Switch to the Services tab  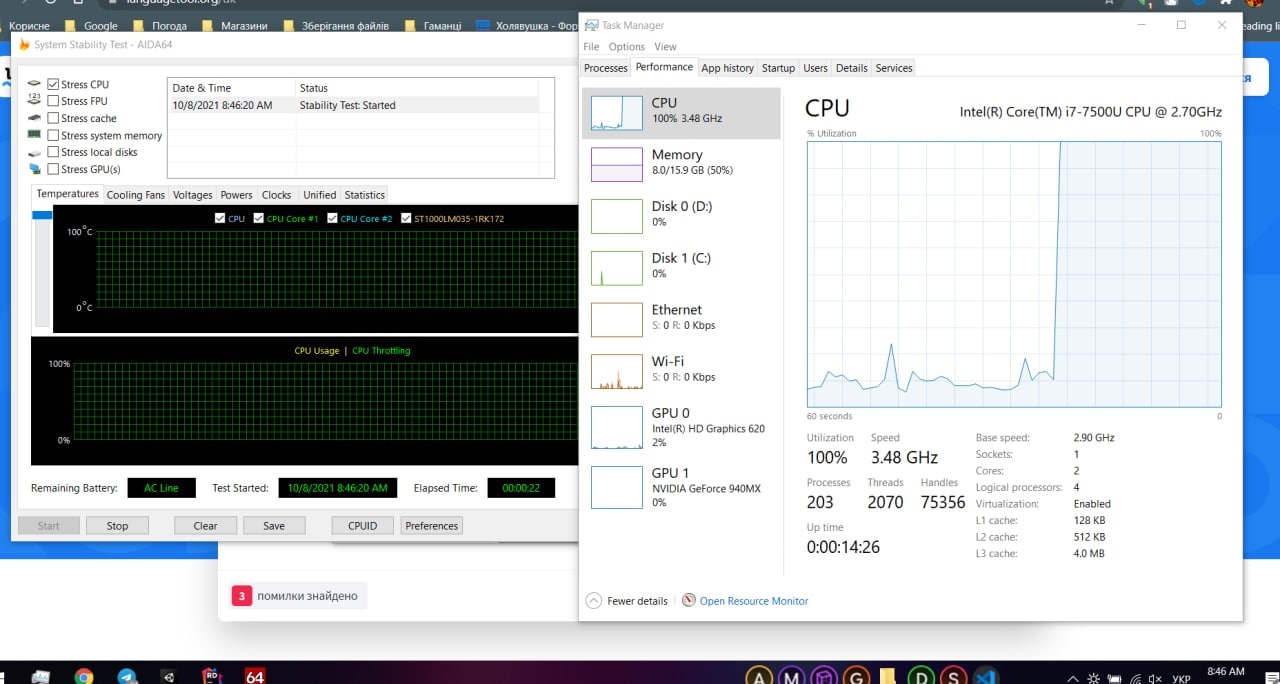(894, 68)
